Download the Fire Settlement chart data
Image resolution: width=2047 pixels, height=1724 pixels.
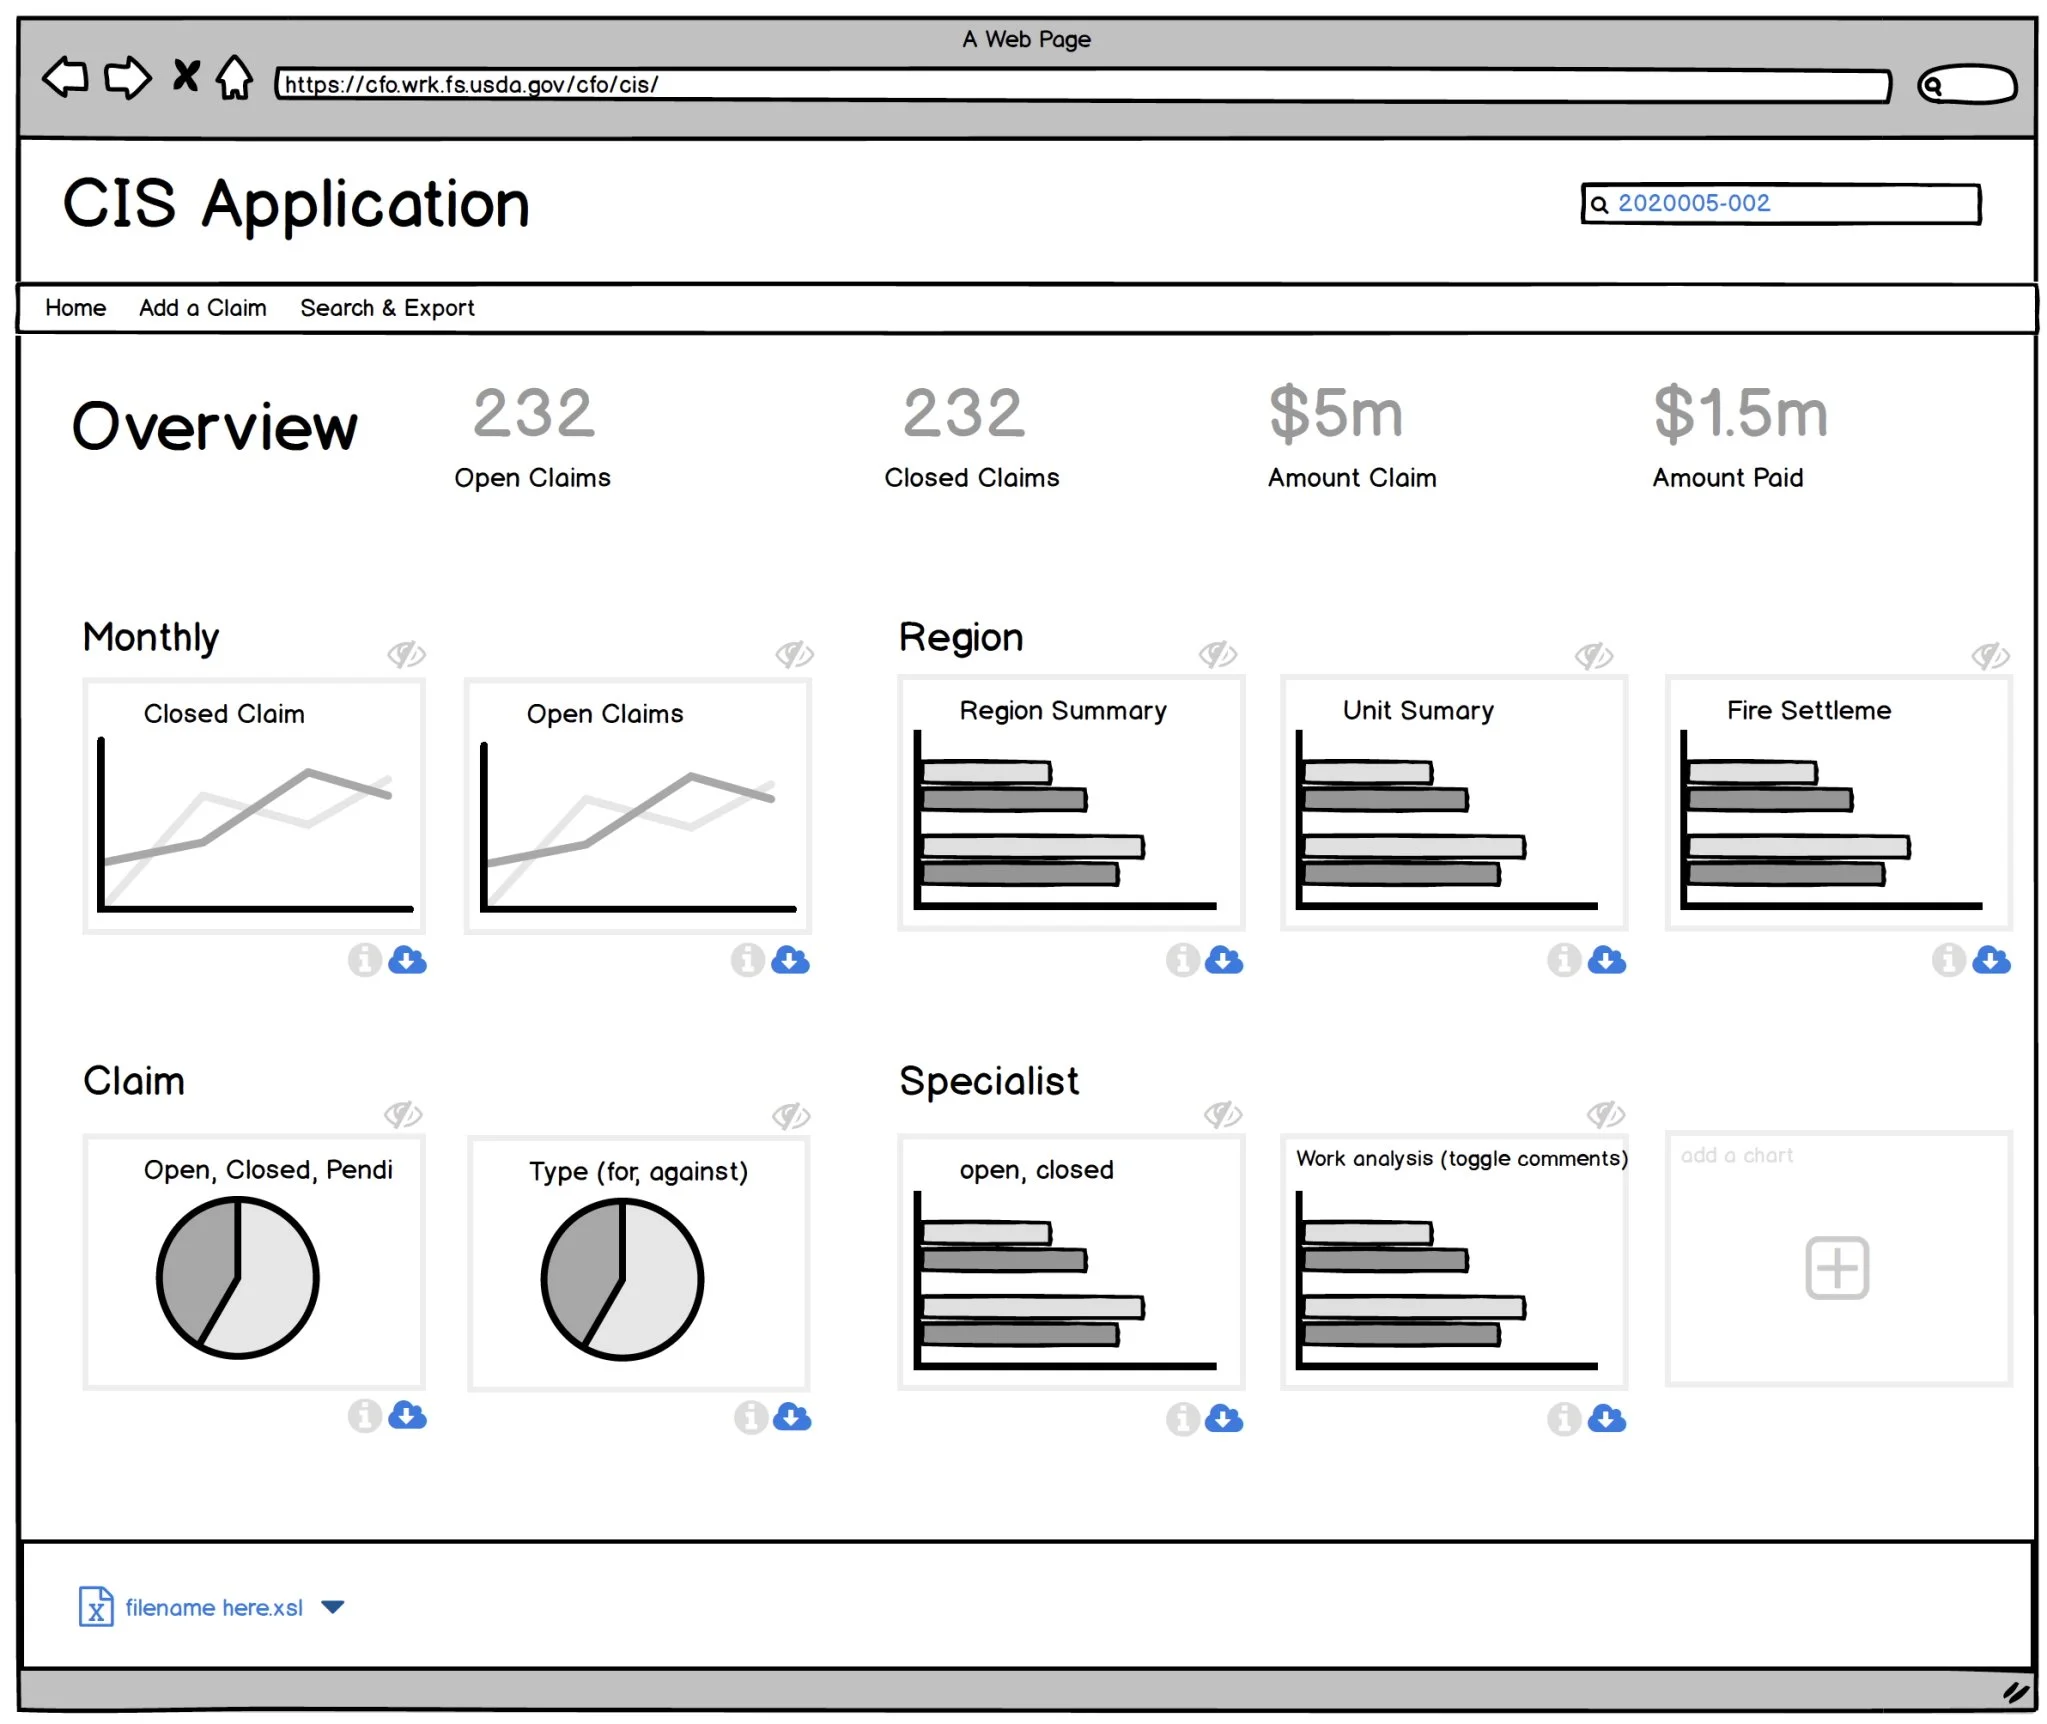[x=1991, y=960]
